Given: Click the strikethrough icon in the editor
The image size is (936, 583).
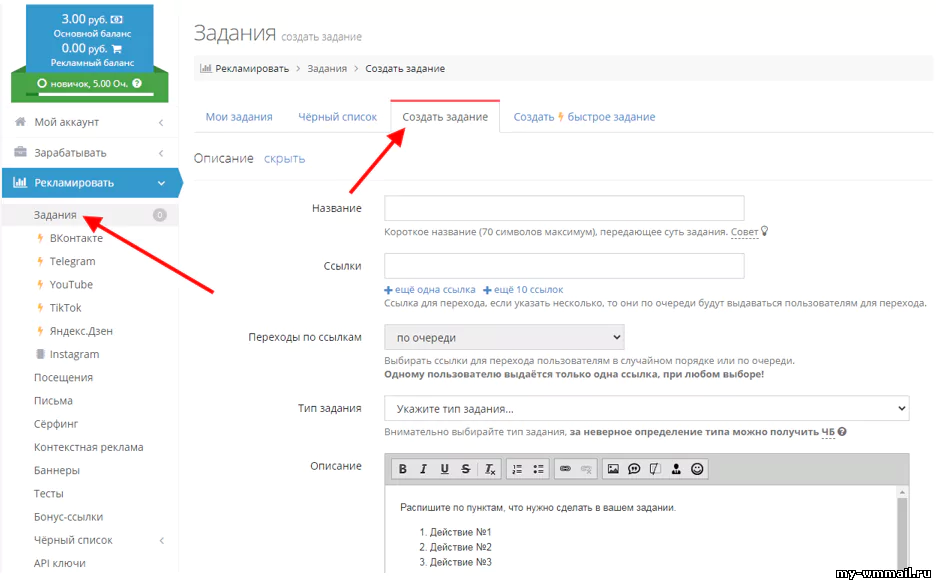Looking at the screenshot, I should 466,468.
